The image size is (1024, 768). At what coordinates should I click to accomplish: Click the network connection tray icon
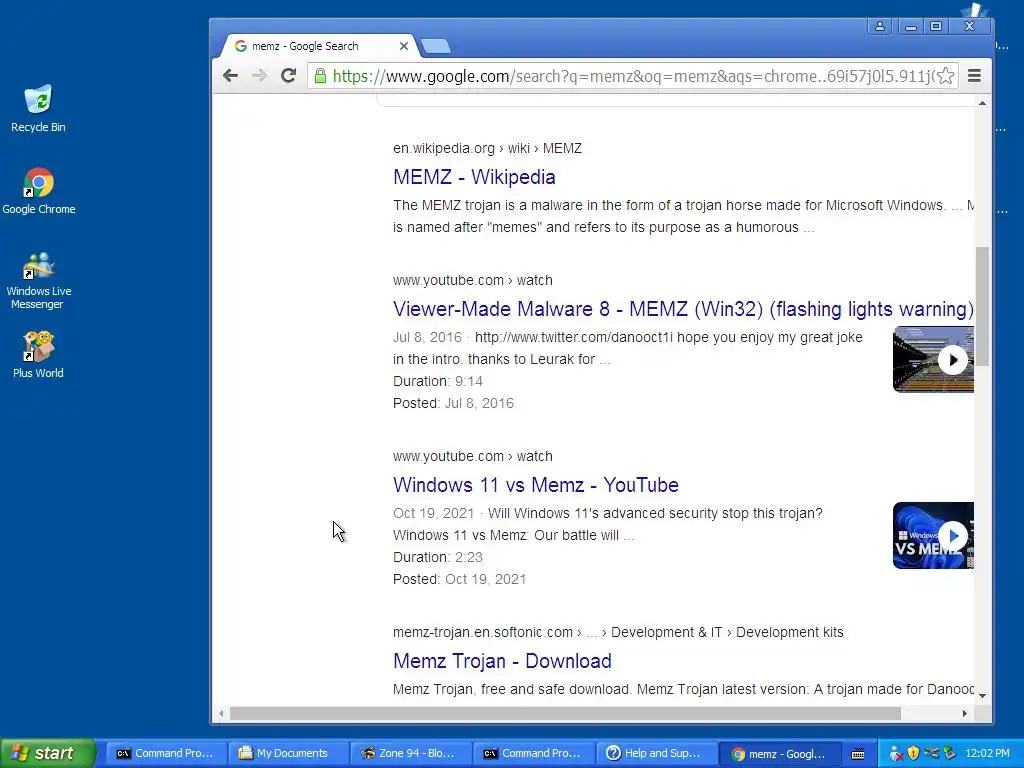click(932, 754)
